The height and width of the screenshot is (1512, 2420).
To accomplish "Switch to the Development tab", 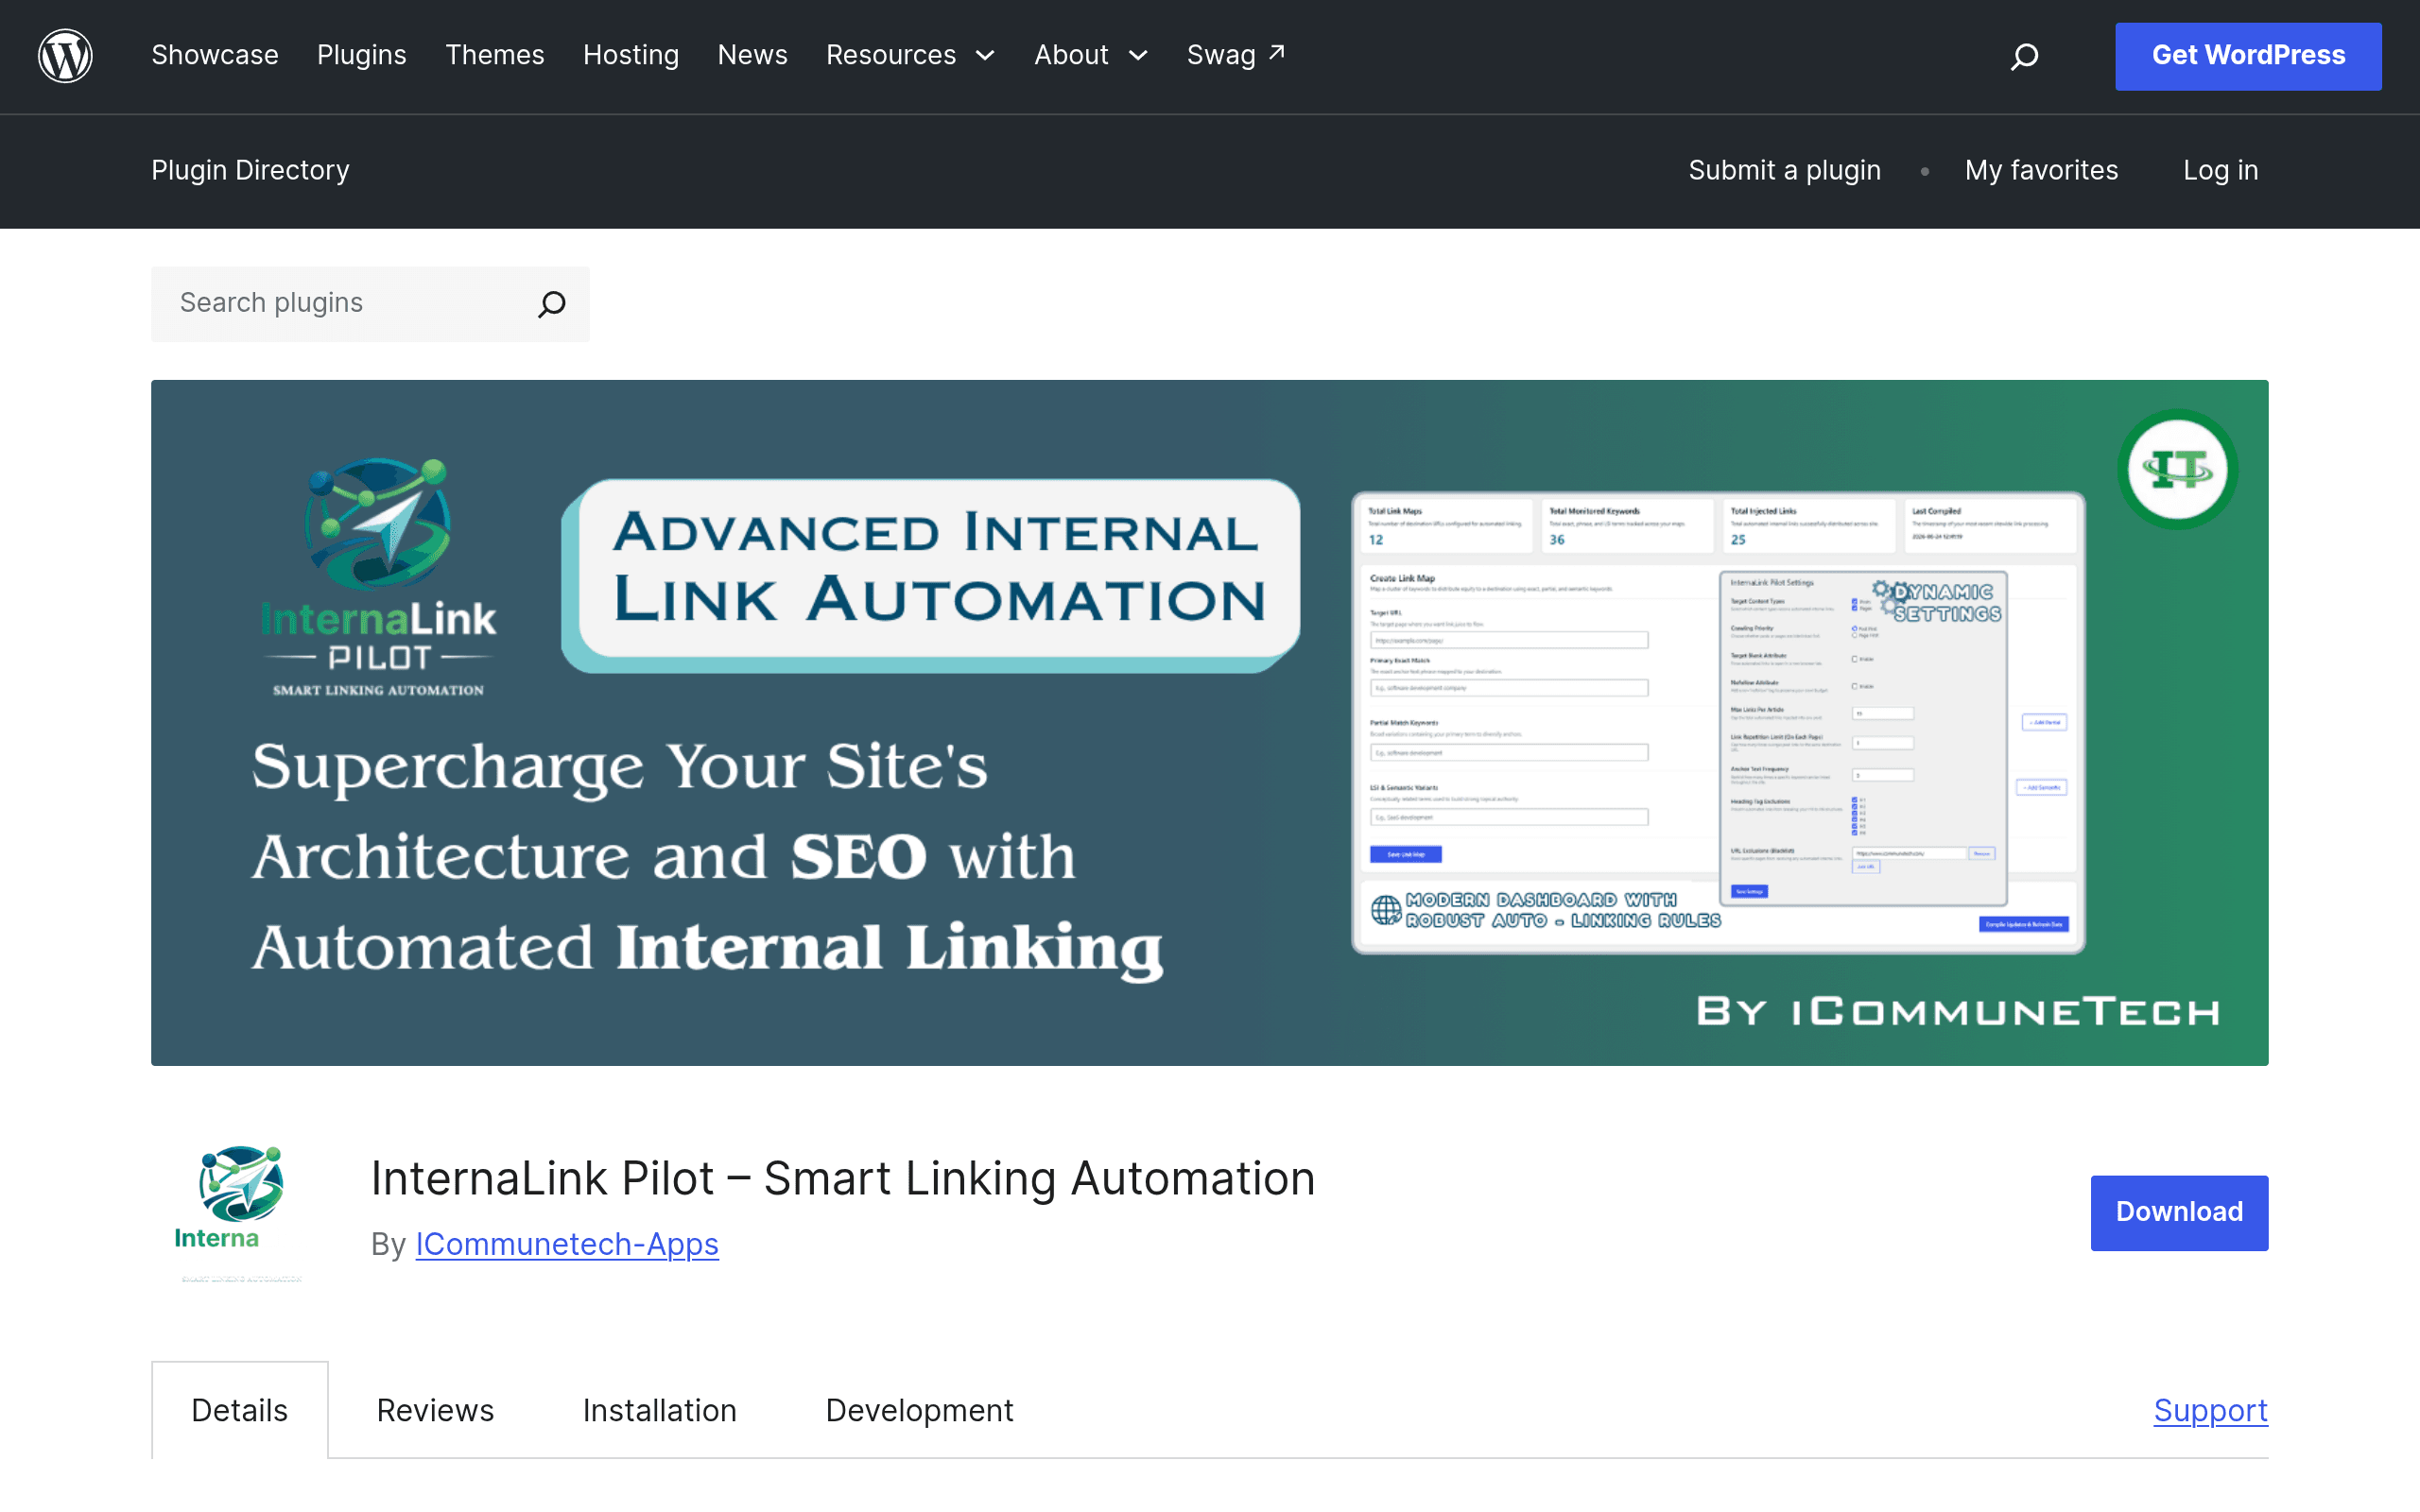I will coord(919,1410).
